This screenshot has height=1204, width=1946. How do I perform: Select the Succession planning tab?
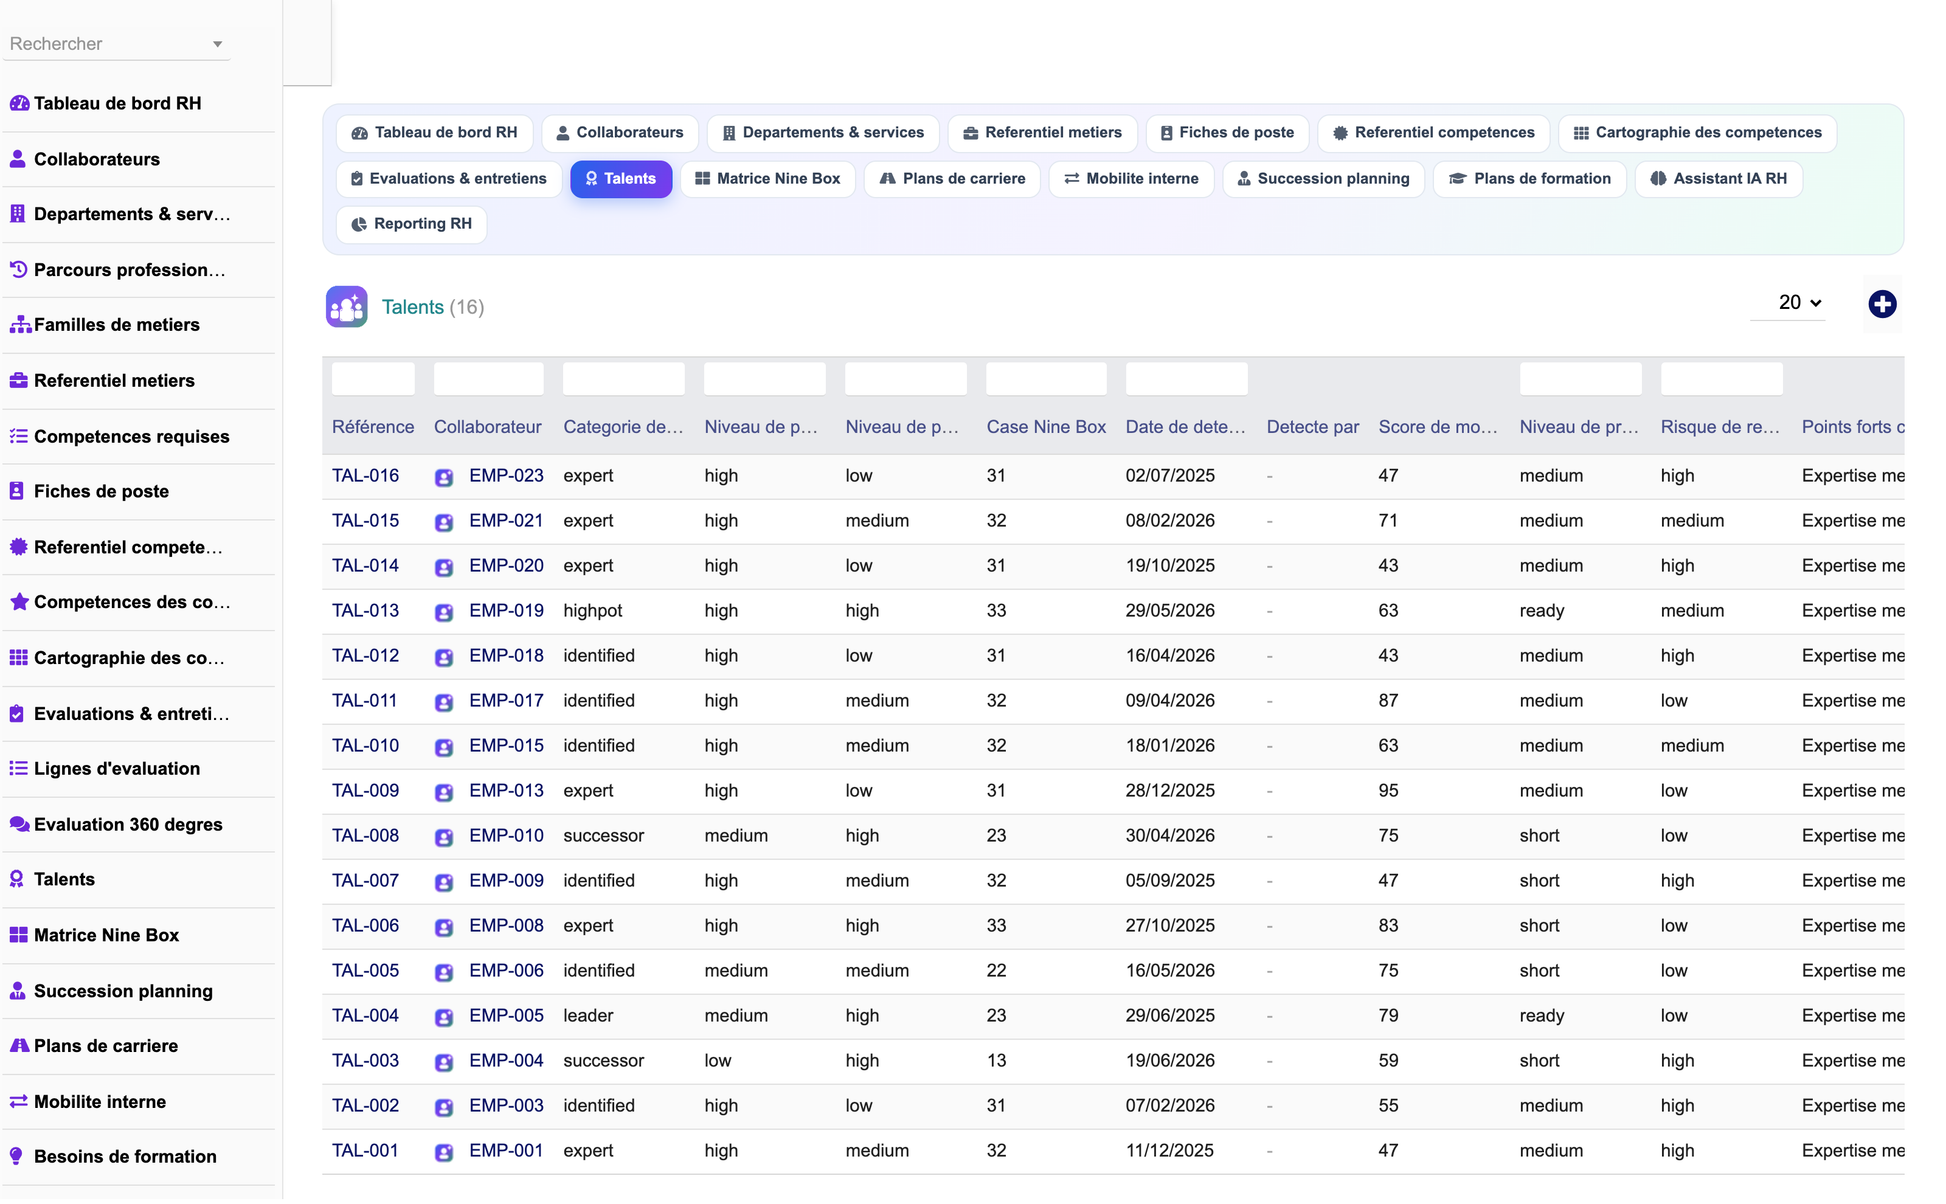(x=1323, y=179)
